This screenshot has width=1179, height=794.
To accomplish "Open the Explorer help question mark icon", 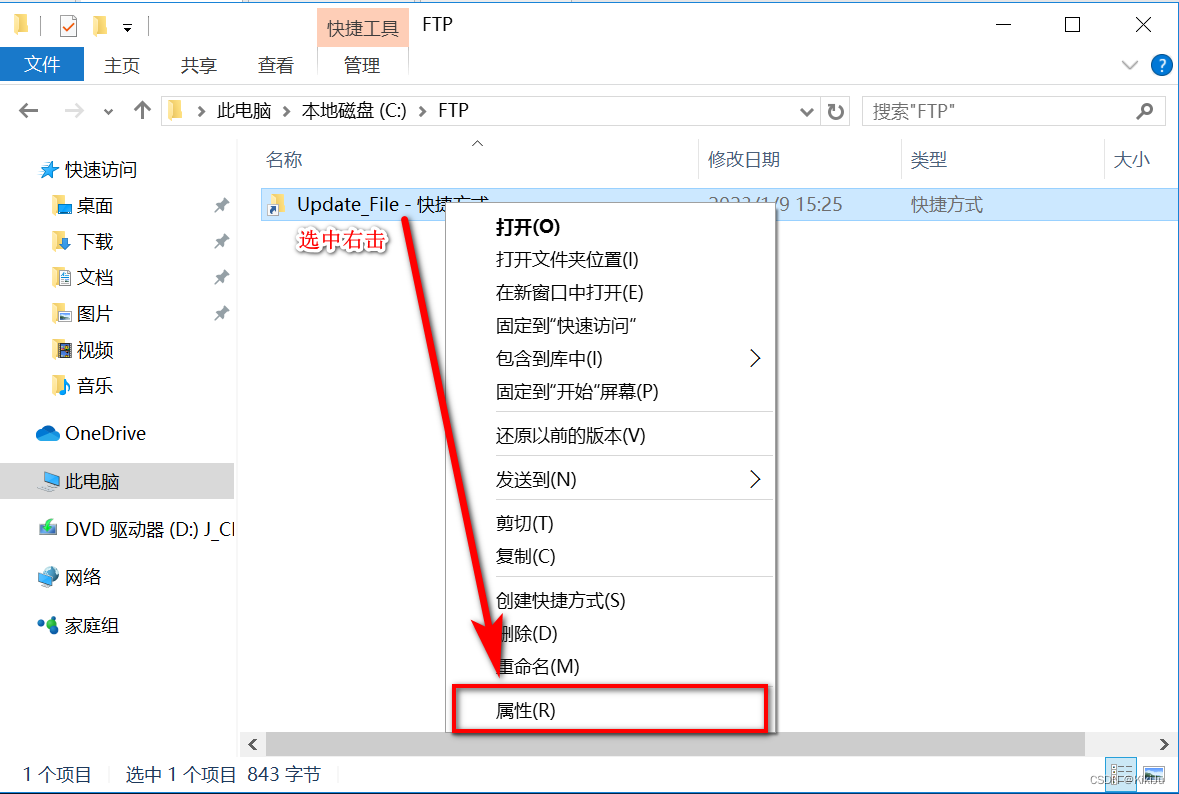I will pyautogui.click(x=1161, y=65).
